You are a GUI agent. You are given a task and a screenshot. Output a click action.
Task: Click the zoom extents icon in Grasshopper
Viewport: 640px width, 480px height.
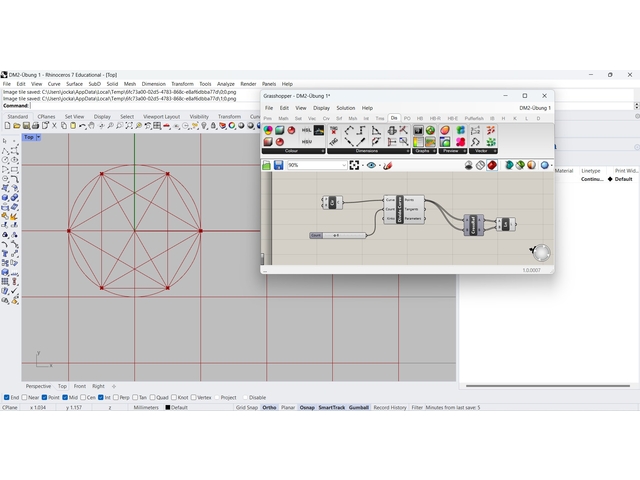[355, 165]
